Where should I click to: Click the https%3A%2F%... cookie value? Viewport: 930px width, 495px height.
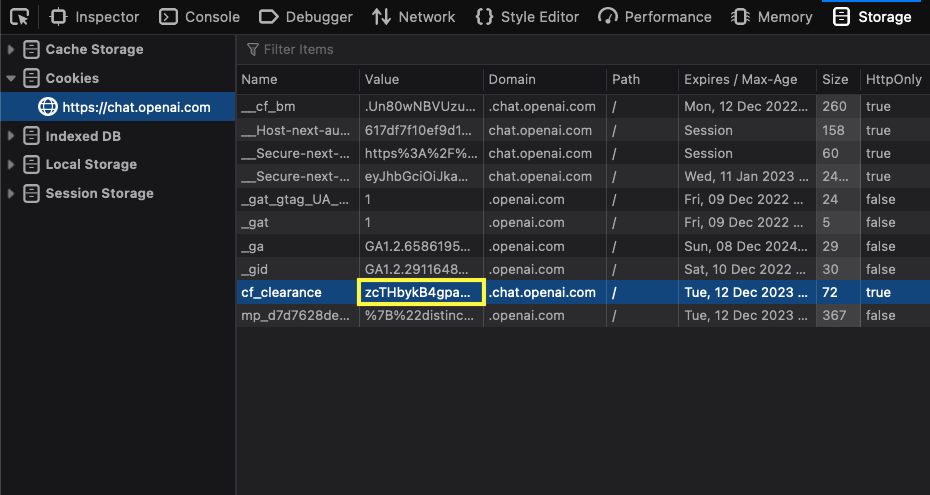tap(421, 154)
